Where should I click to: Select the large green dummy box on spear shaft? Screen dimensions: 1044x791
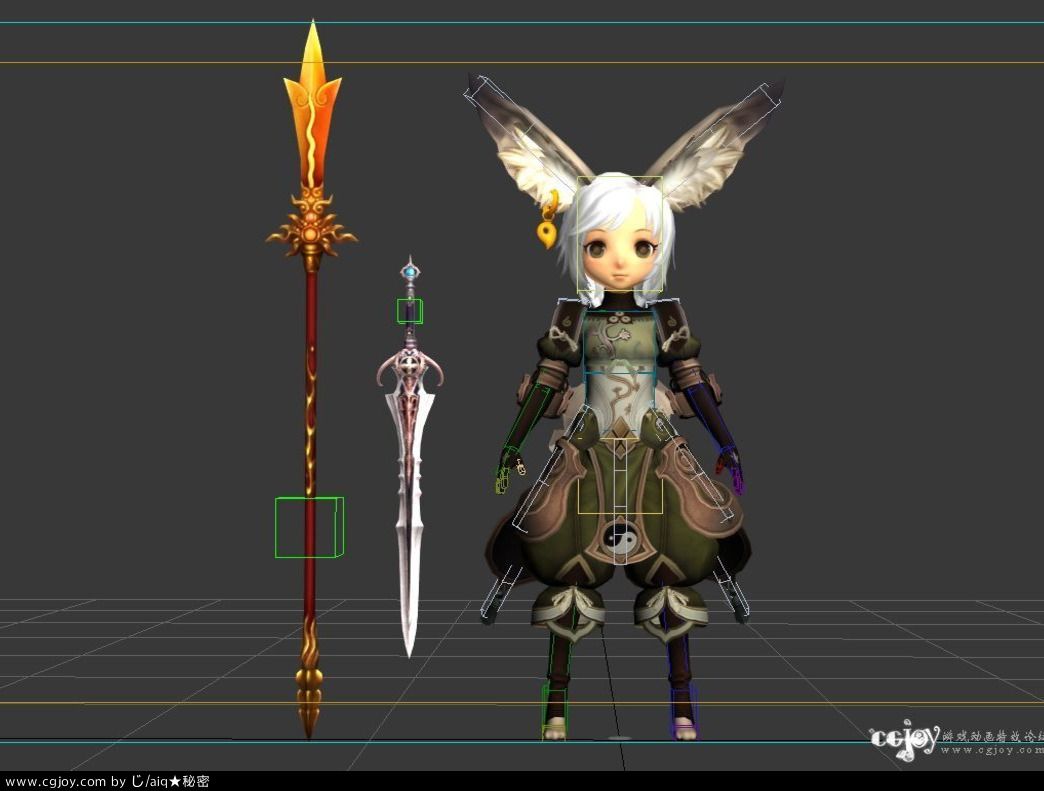click(x=310, y=527)
